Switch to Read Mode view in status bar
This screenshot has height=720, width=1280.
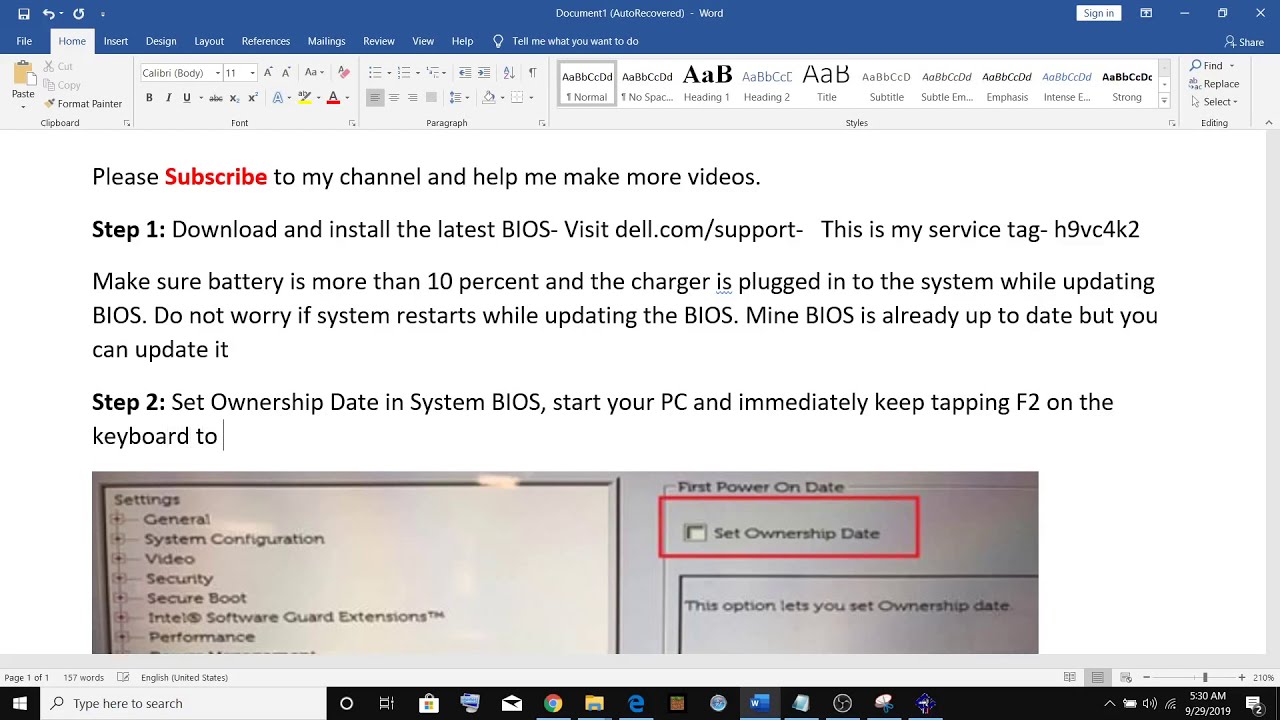[x=1070, y=678]
